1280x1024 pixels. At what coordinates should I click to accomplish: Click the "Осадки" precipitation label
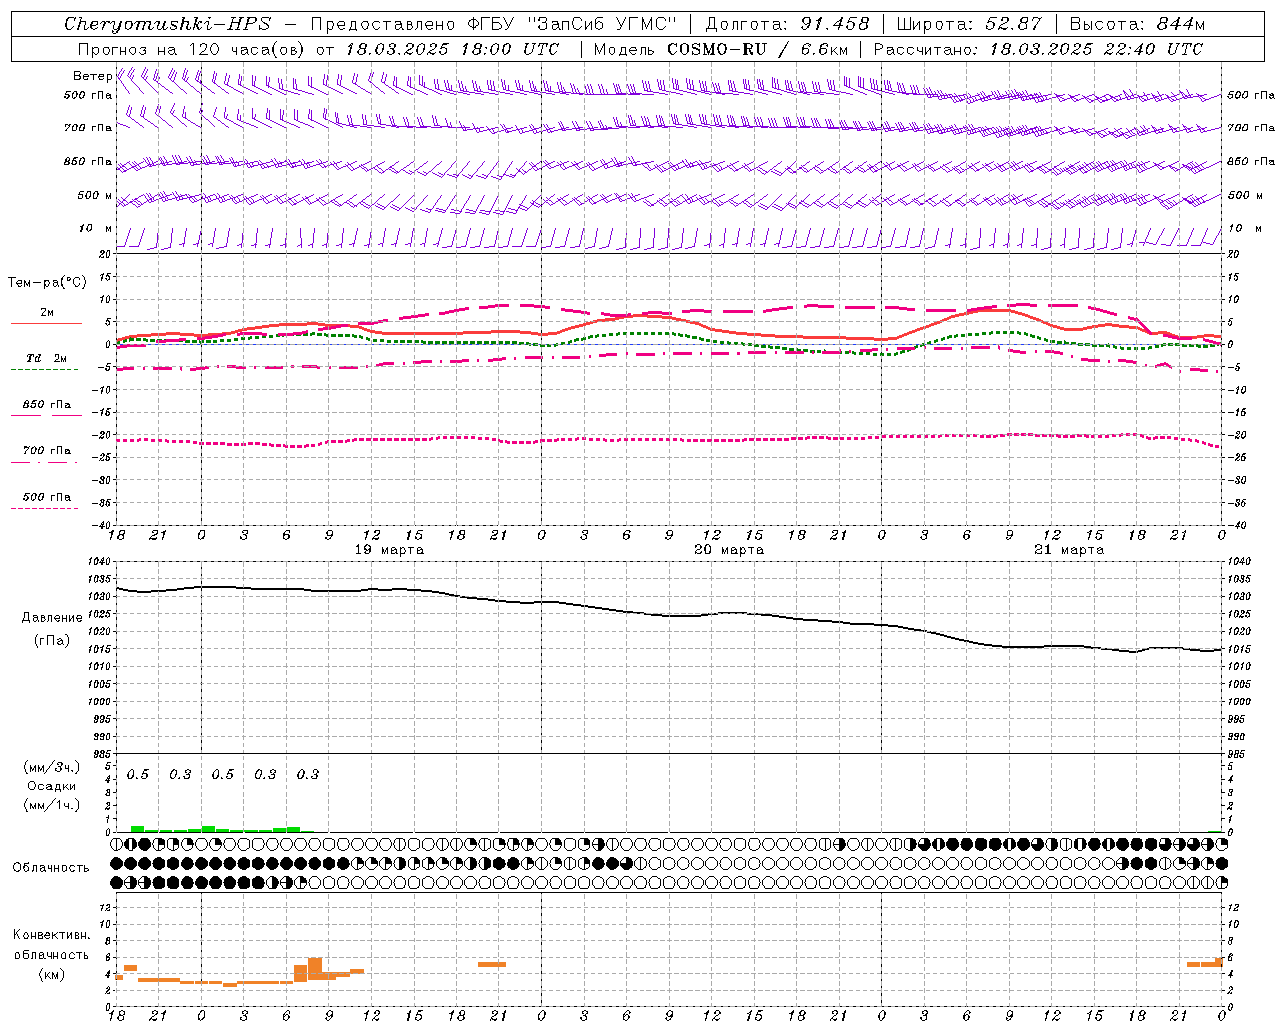pyautogui.click(x=51, y=786)
